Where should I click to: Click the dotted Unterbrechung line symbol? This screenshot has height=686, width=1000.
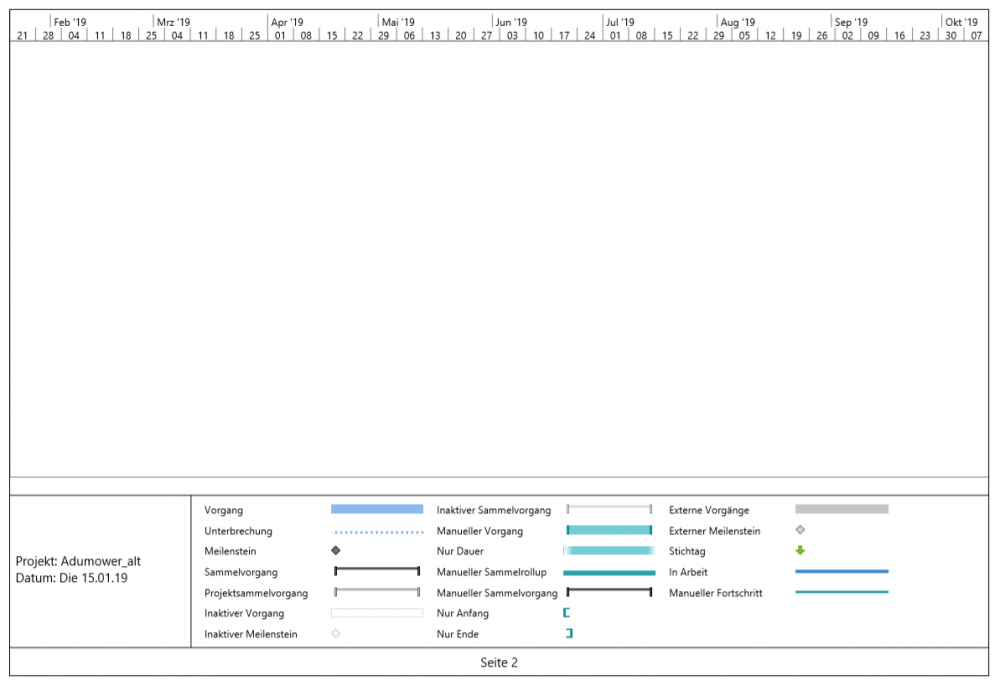(x=377, y=531)
